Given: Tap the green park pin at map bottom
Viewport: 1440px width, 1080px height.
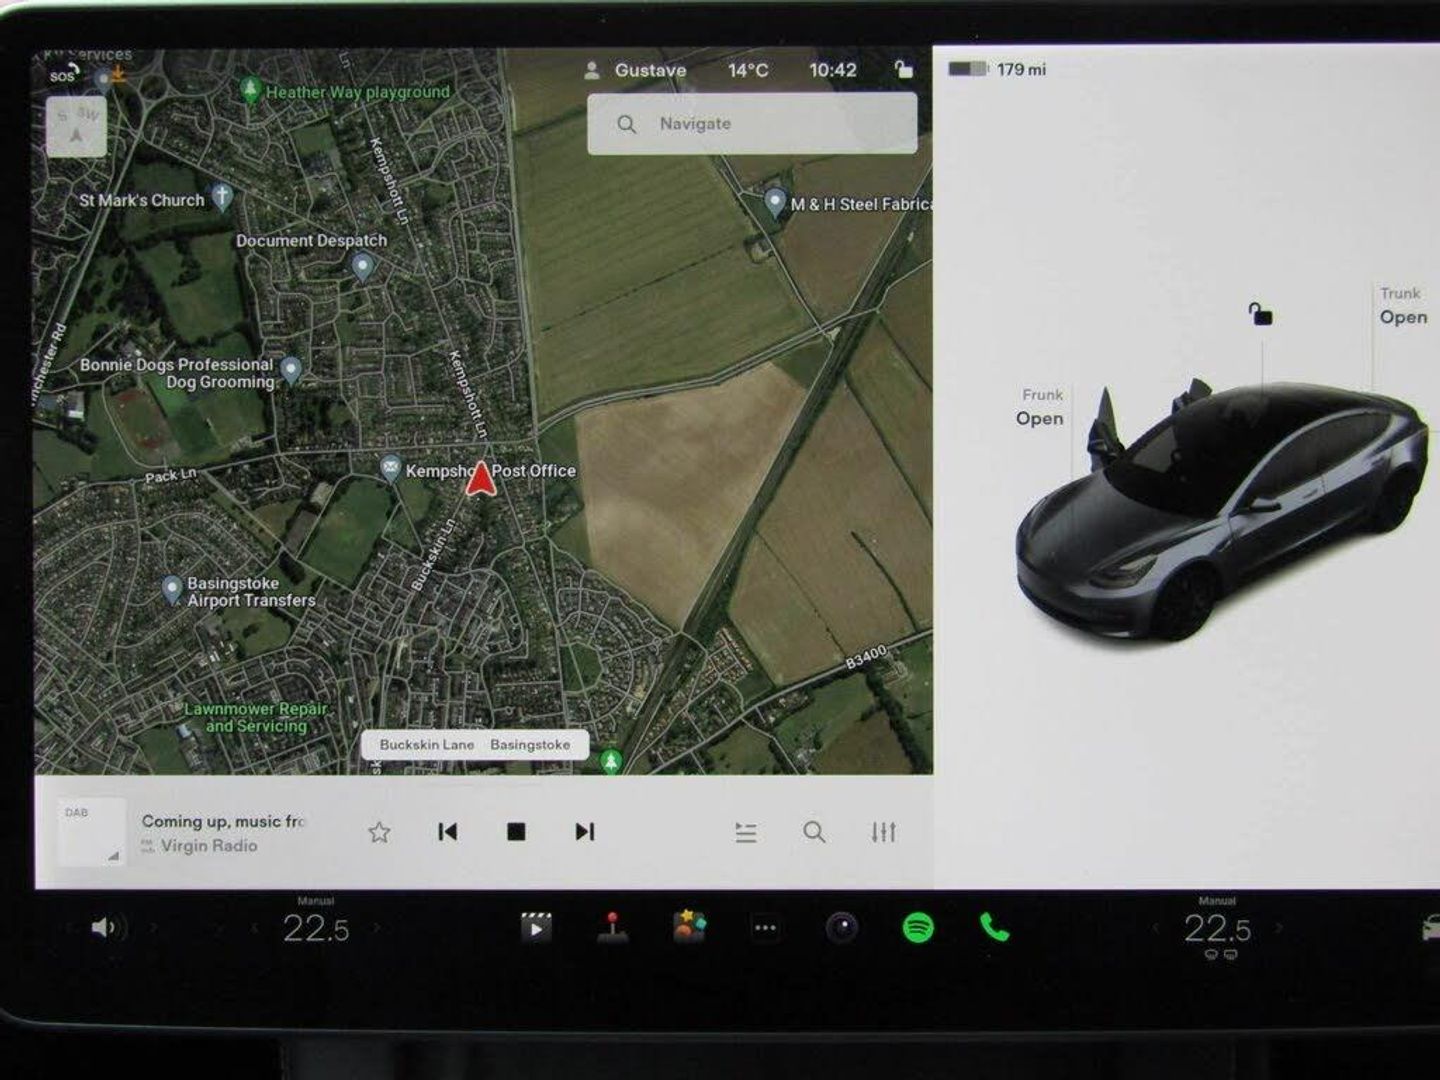Looking at the screenshot, I should tap(611, 762).
